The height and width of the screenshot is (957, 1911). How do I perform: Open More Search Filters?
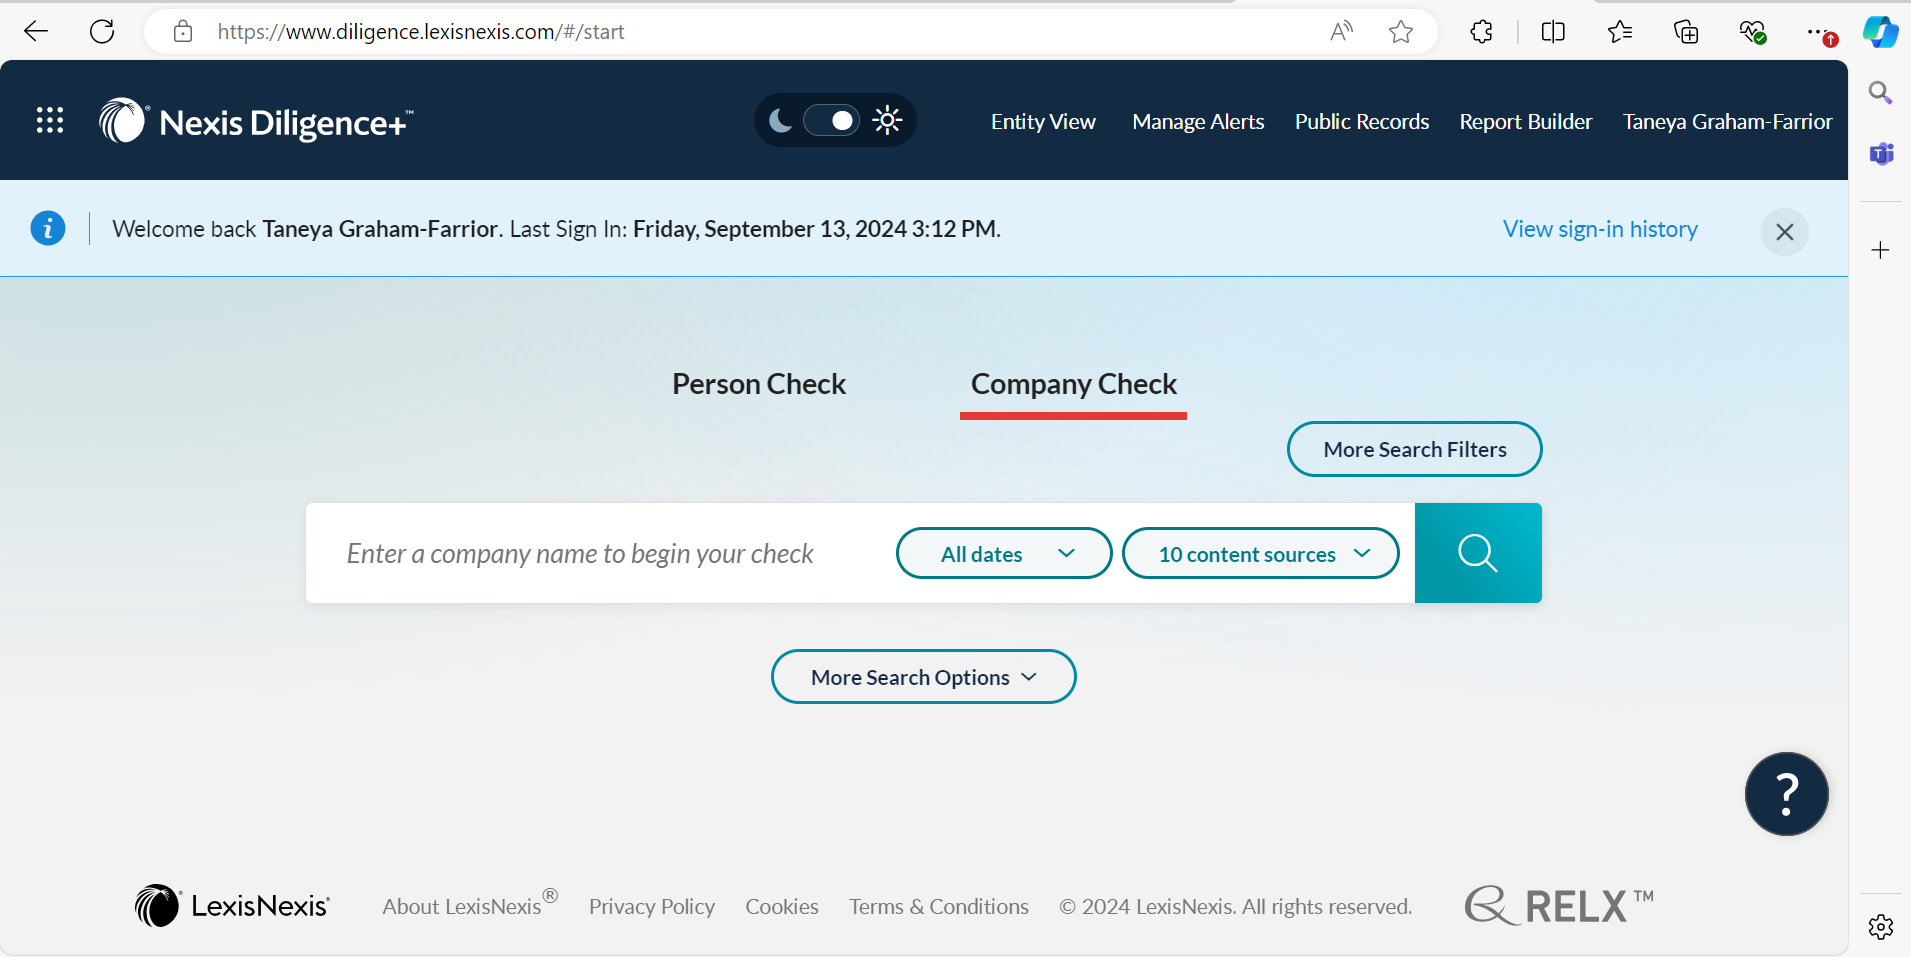[1414, 449]
